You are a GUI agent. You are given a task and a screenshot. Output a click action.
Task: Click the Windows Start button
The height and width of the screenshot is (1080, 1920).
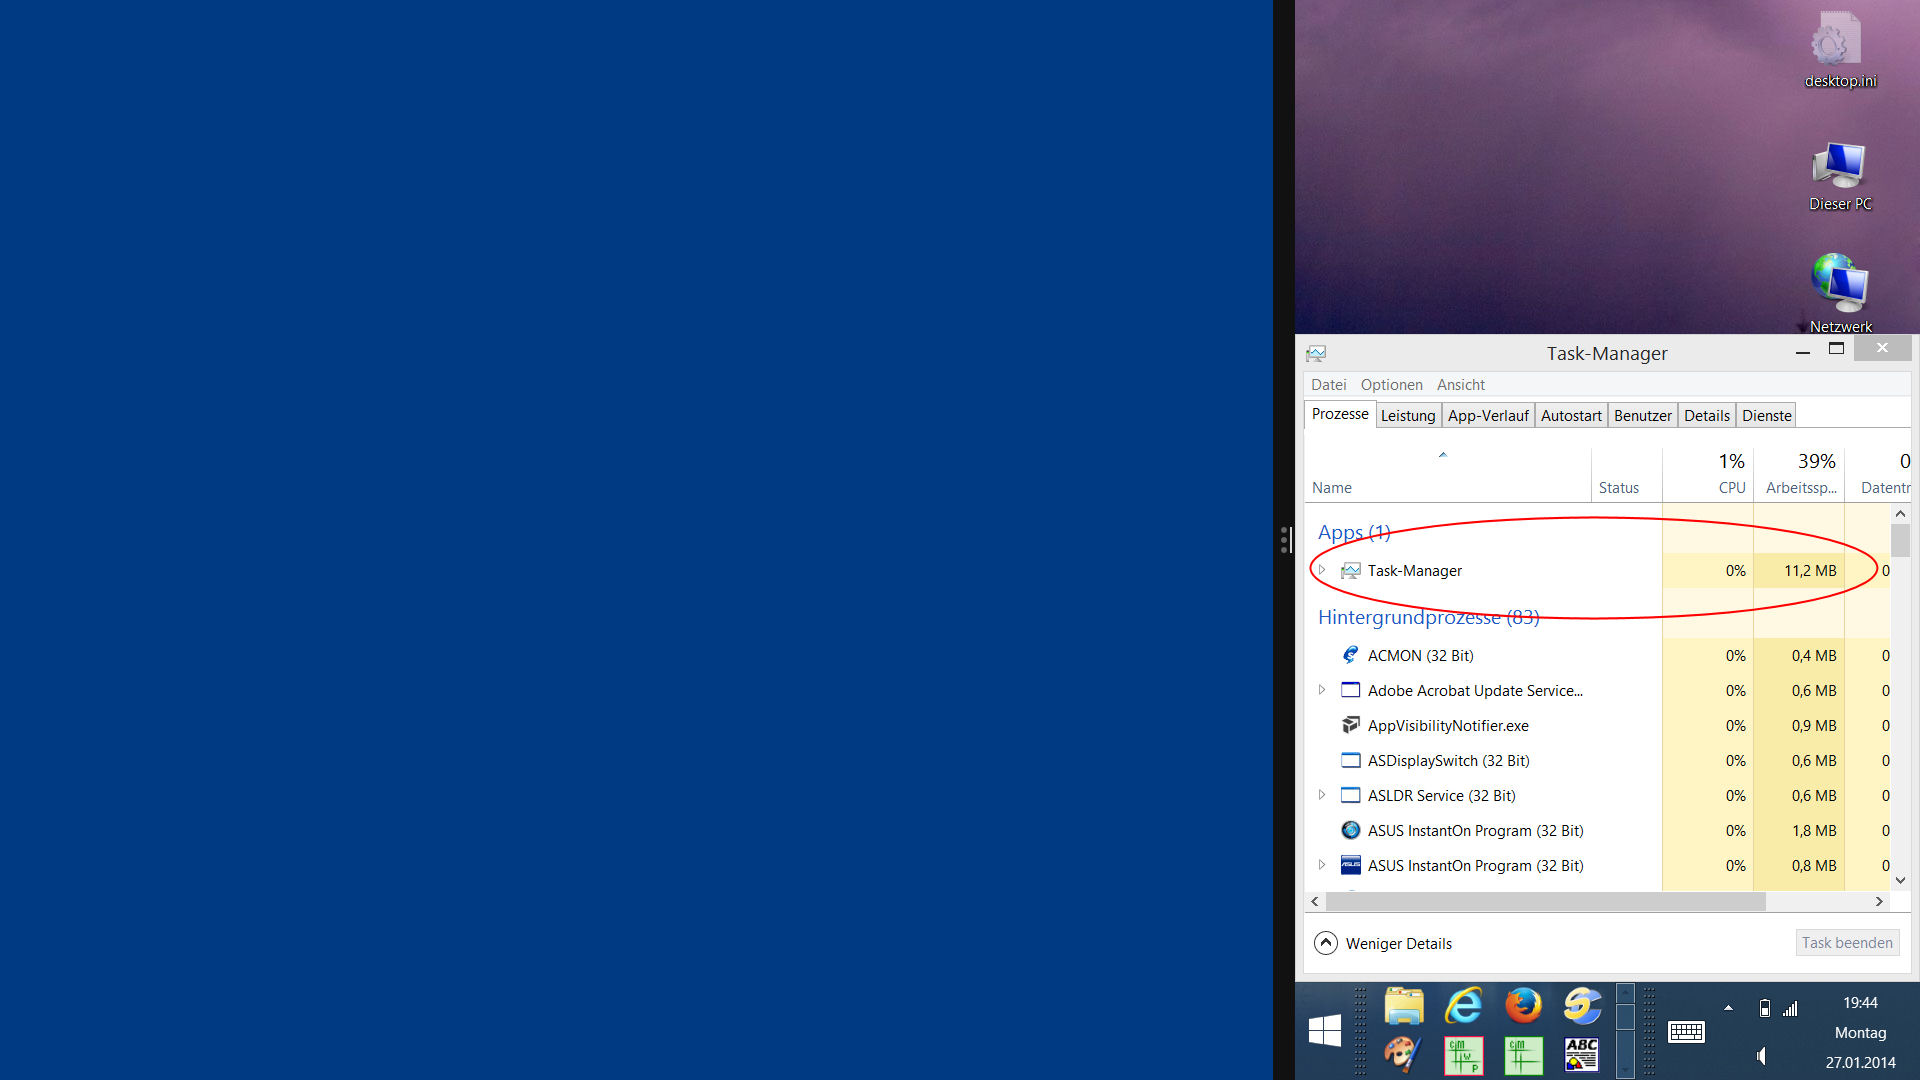click(x=1325, y=1030)
